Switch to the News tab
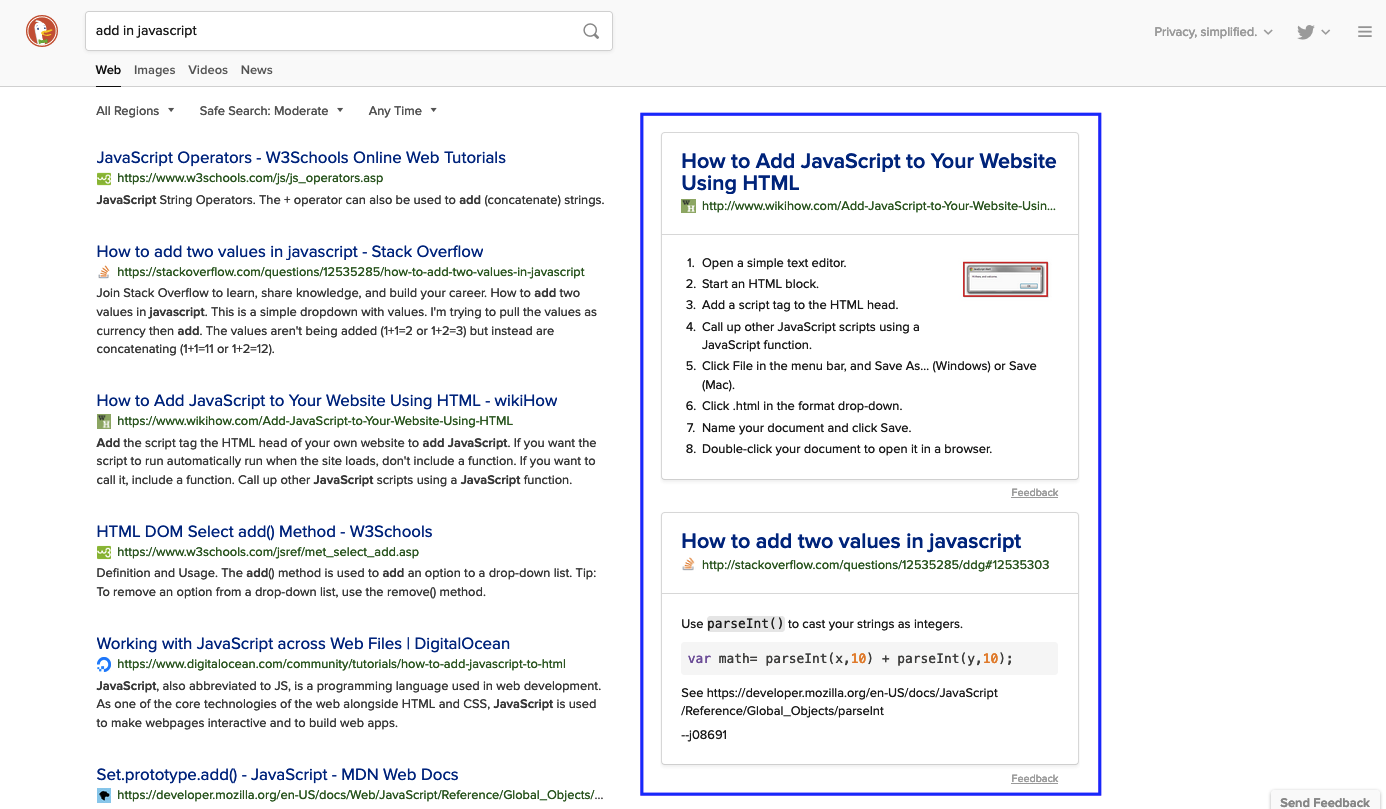This screenshot has height=809, width=1386. coord(256,70)
